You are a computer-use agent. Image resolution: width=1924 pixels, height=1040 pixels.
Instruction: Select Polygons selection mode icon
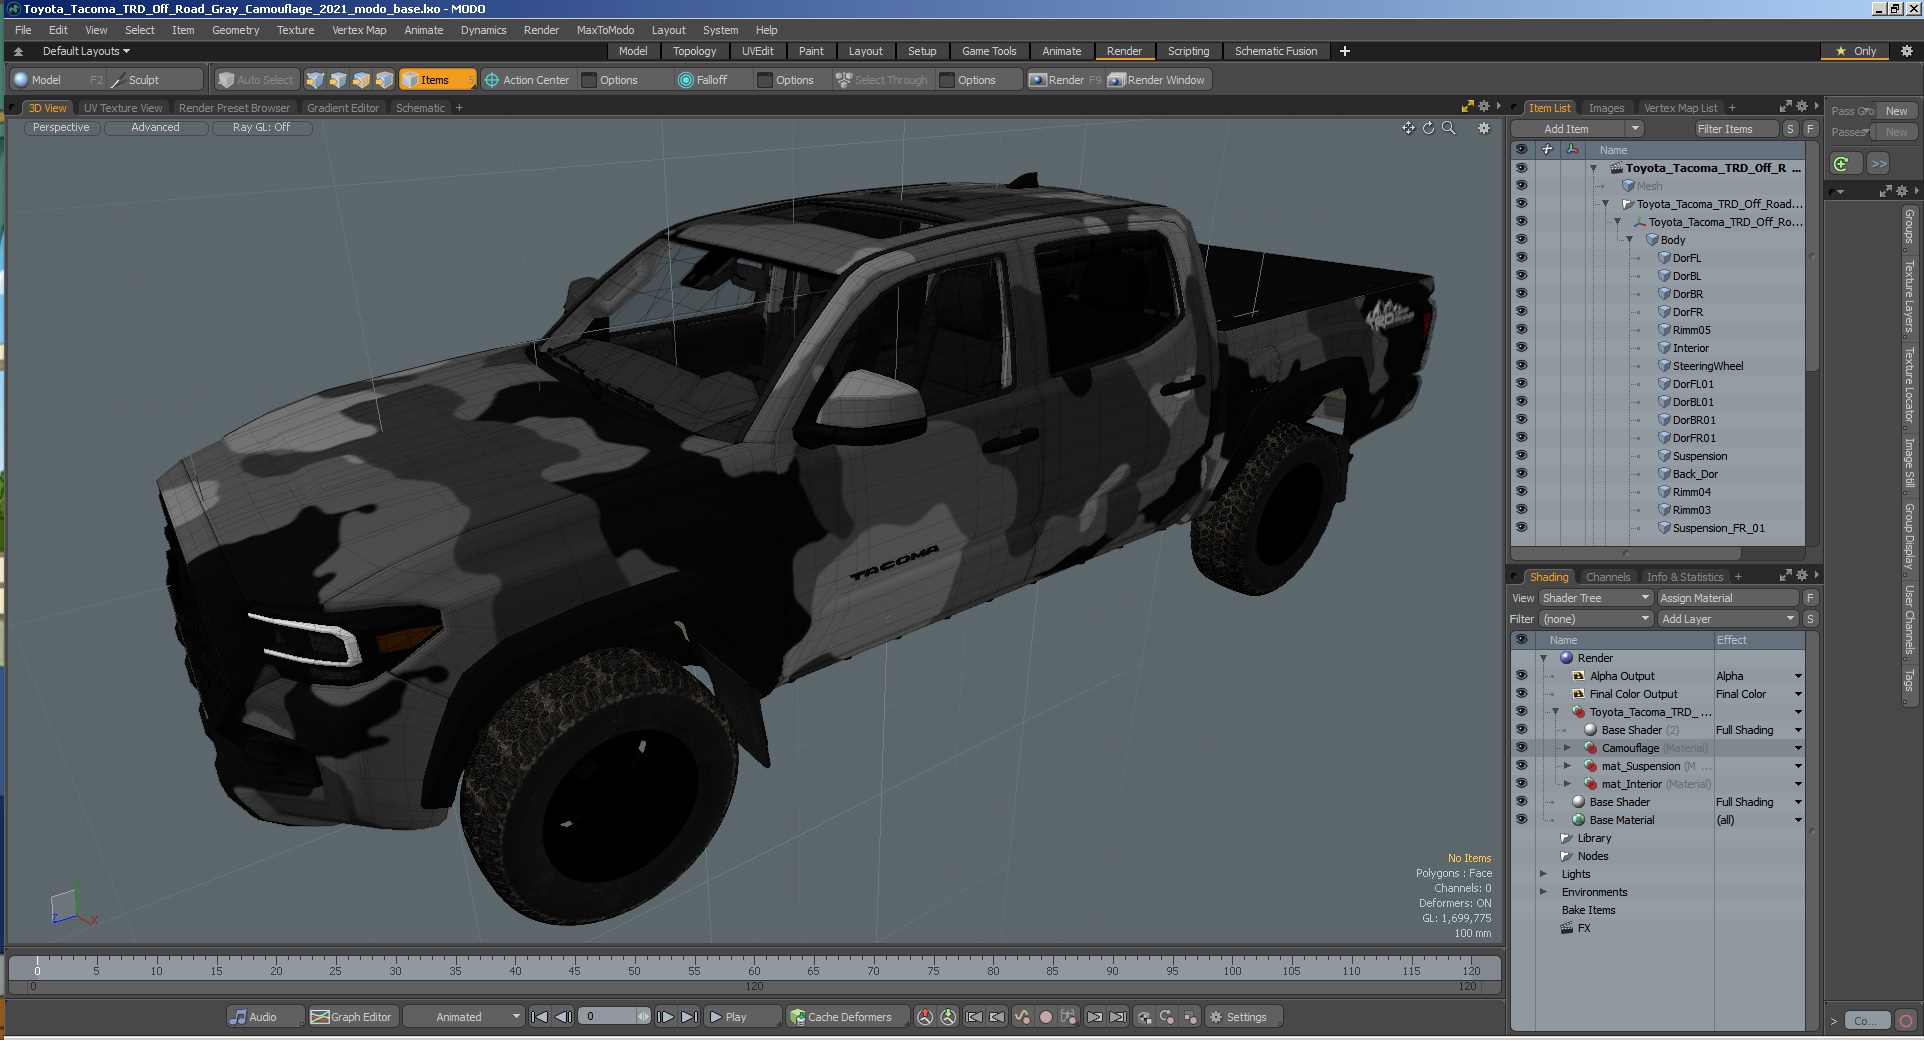(x=361, y=80)
